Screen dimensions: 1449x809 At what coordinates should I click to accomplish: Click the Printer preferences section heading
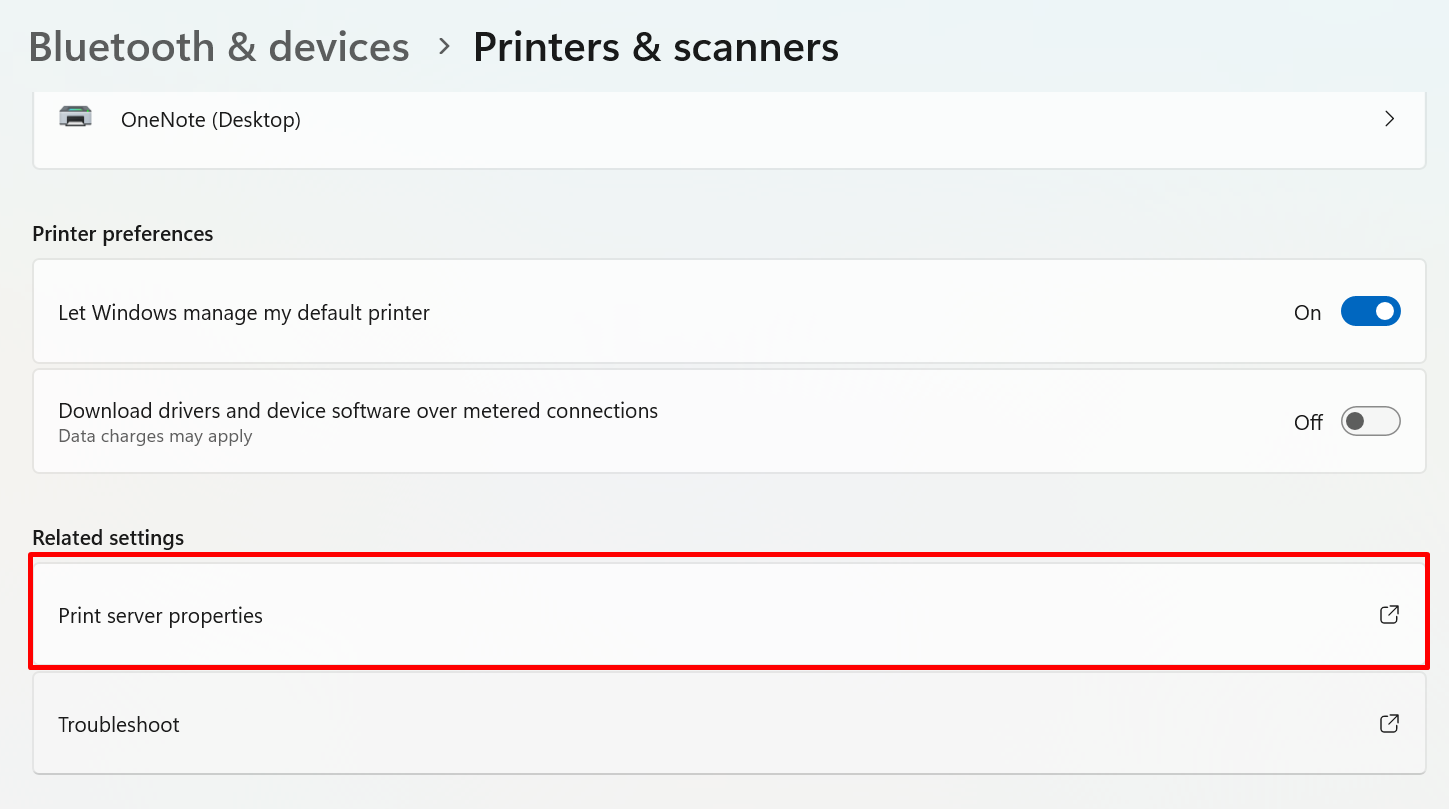122,233
